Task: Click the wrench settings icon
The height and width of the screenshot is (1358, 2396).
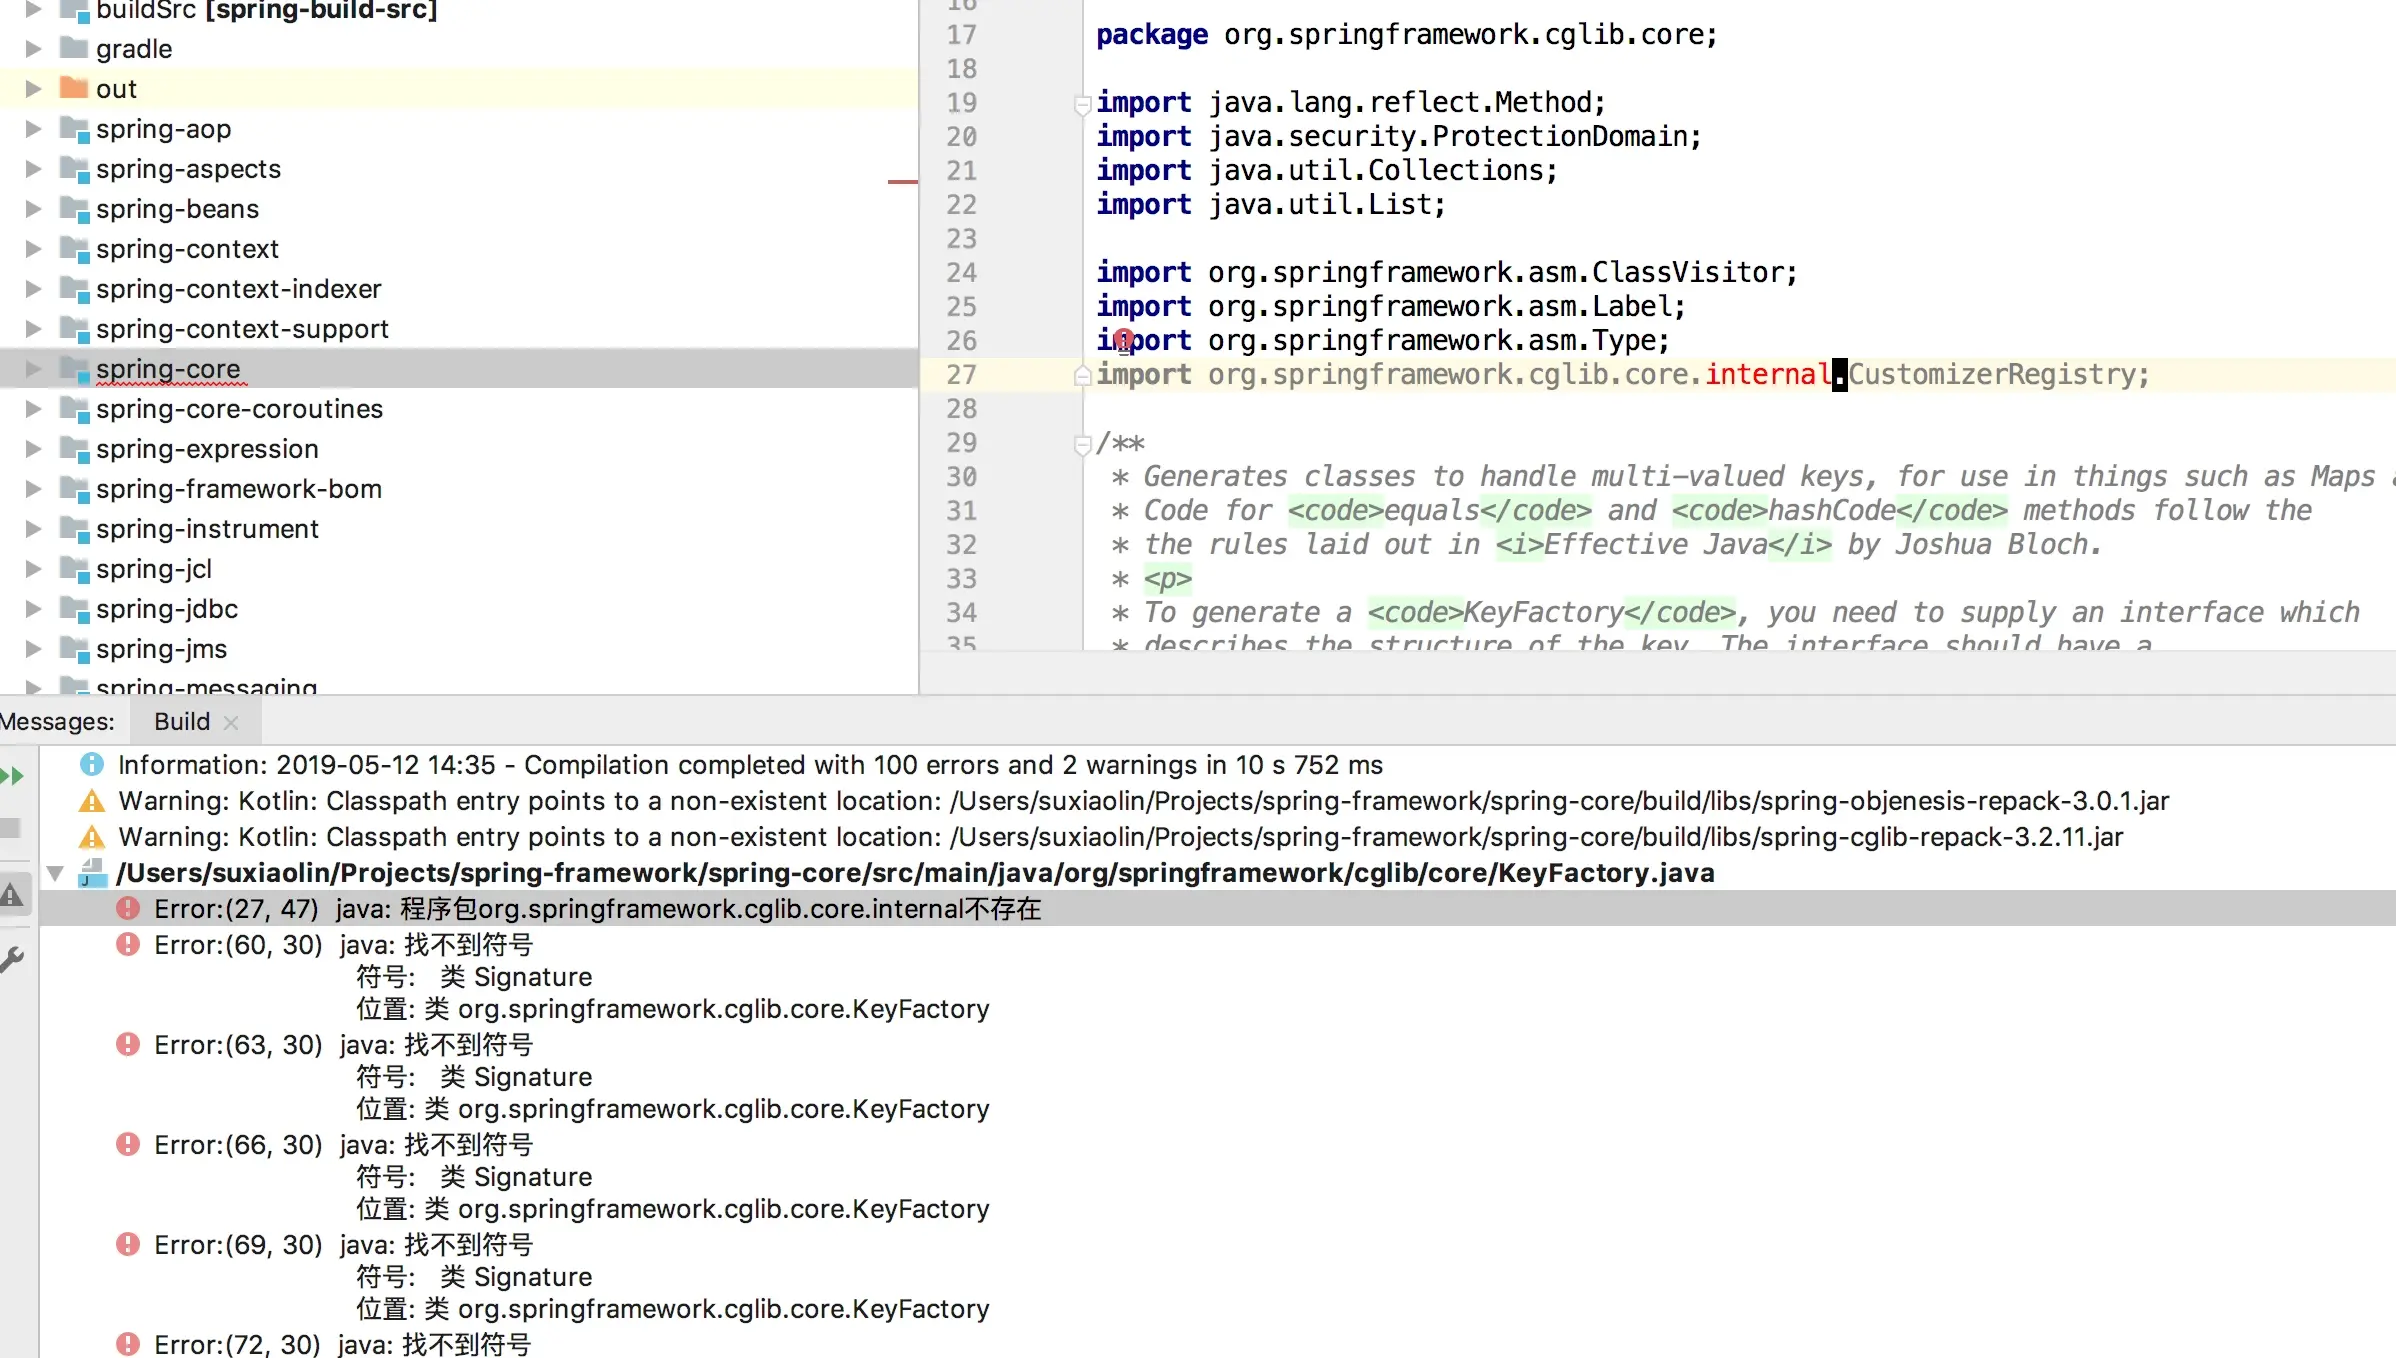Action: [12, 959]
